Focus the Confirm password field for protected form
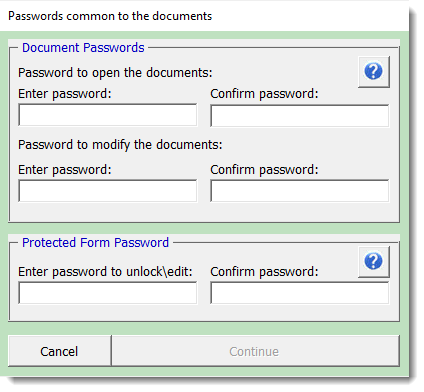The width and height of the screenshot is (424, 392). point(300,293)
